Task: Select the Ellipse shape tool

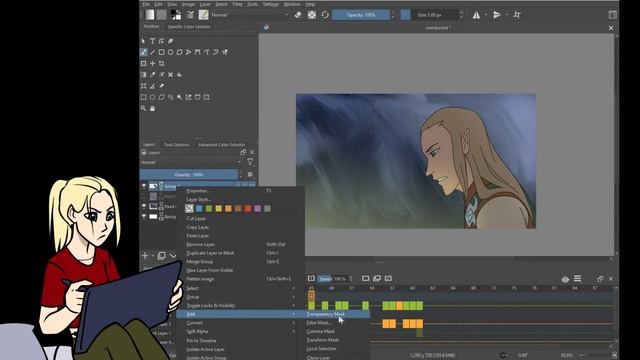Action: [171, 52]
